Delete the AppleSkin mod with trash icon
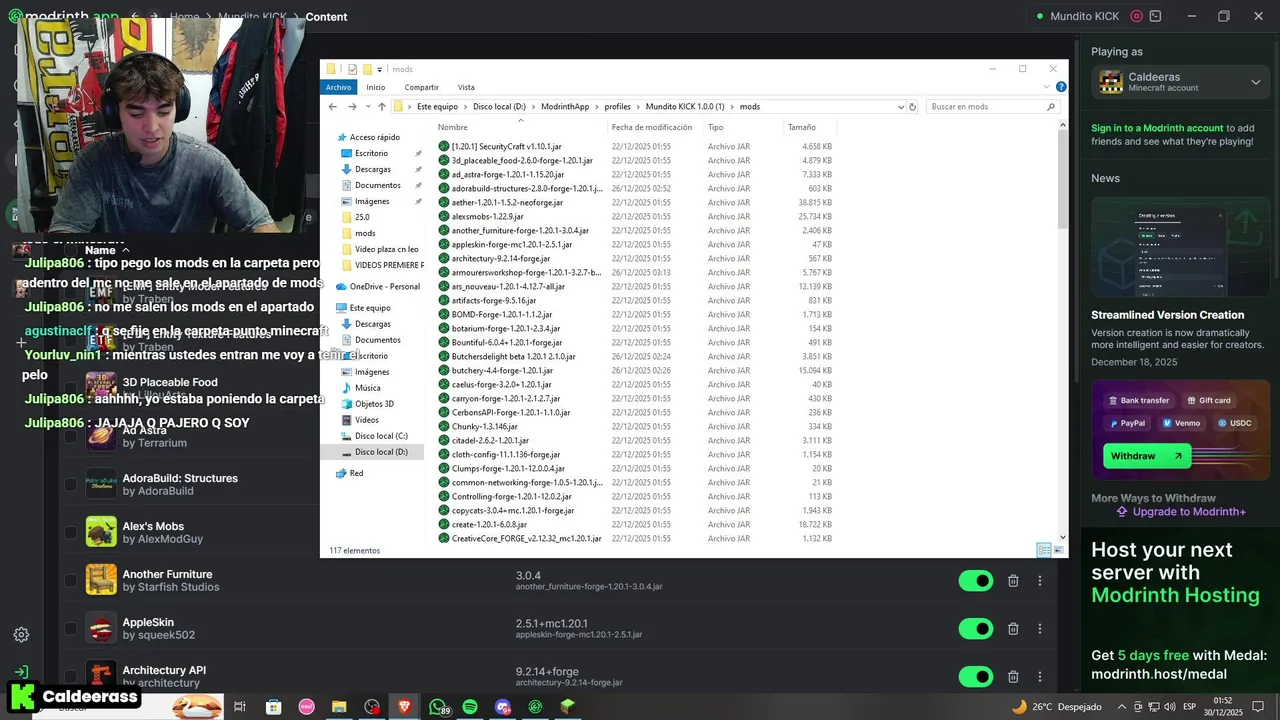Viewport: 1280px width, 720px height. pos(1013,629)
